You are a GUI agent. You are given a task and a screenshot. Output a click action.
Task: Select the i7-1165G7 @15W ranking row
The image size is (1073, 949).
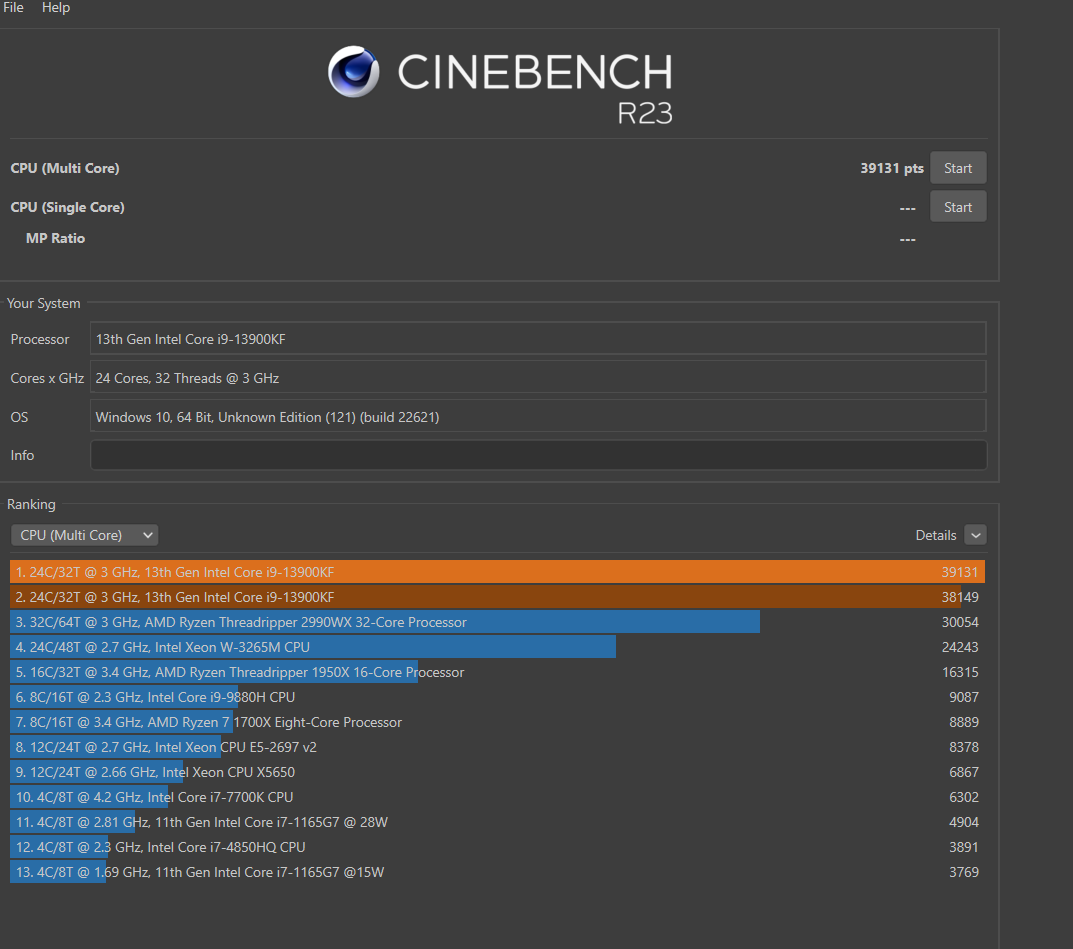(x=497, y=872)
